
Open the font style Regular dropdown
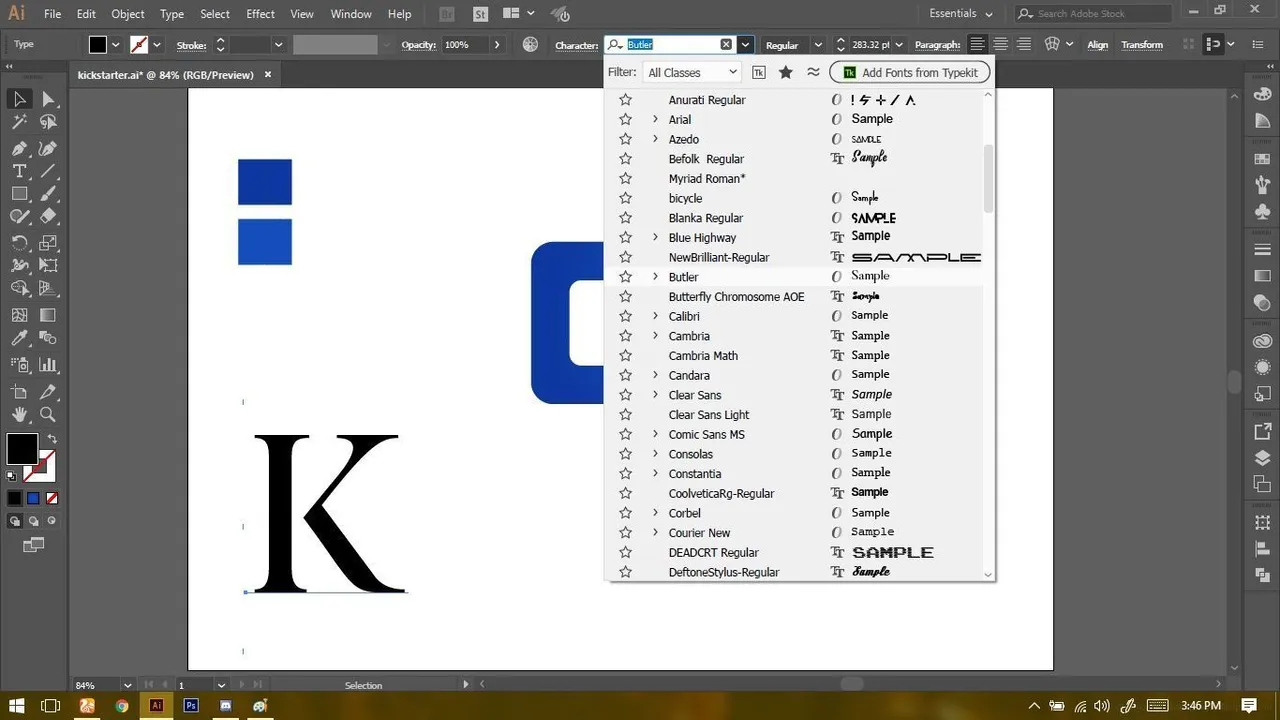[x=817, y=45]
